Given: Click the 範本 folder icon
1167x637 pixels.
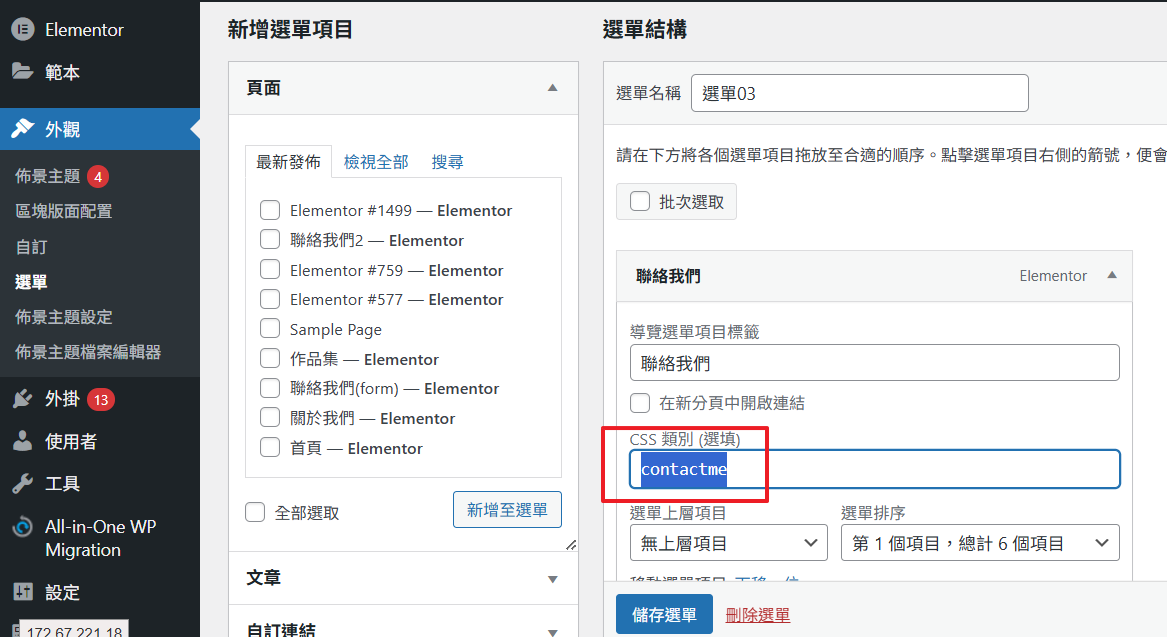Looking at the screenshot, I should pos(23,72).
